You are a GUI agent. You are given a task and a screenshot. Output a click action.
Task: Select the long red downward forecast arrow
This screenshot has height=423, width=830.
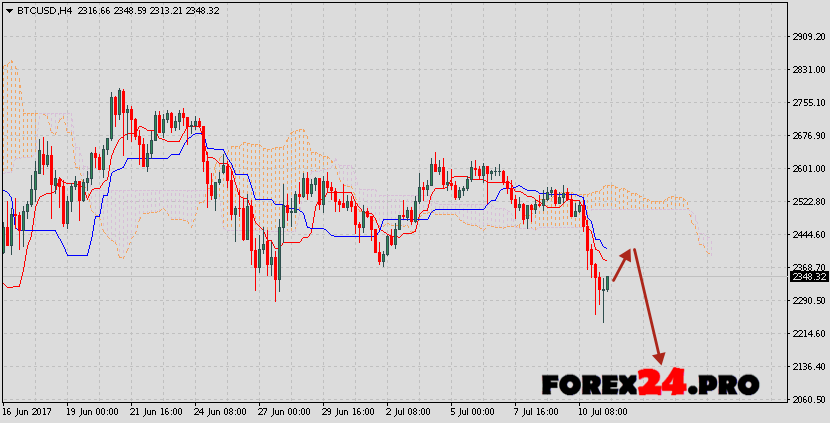(647, 305)
